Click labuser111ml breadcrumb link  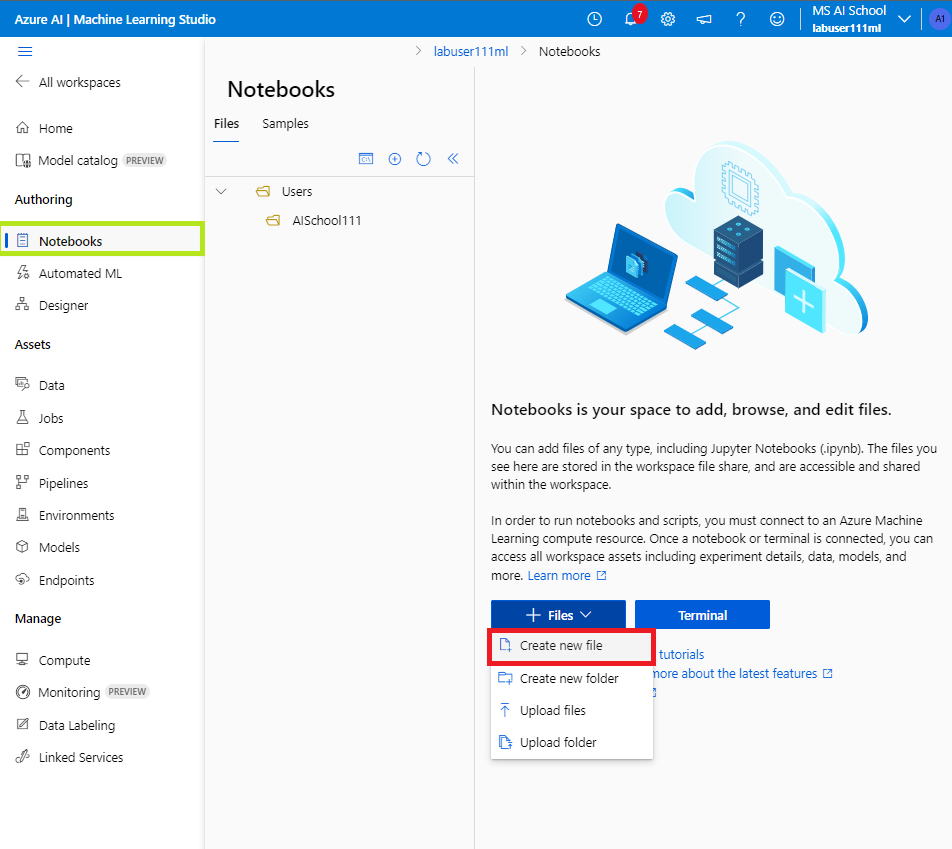pyautogui.click(x=471, y=52)
